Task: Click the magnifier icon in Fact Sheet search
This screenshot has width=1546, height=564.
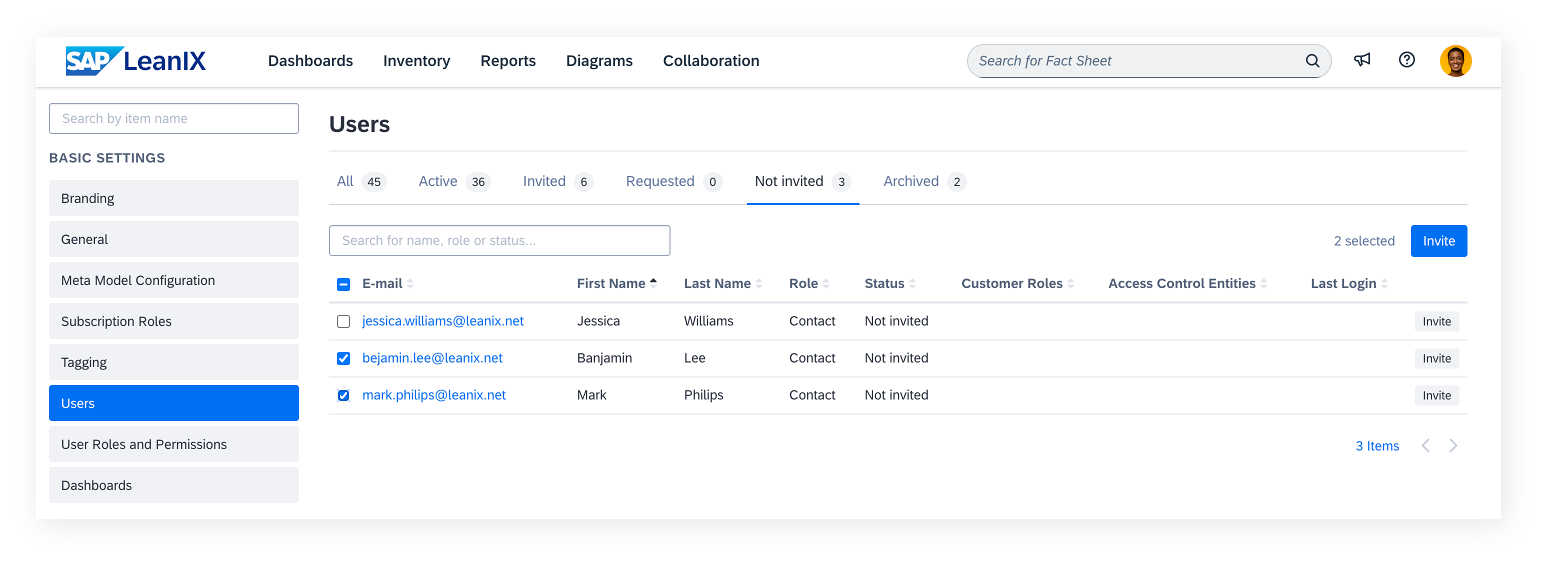Action: (1313, 61)
